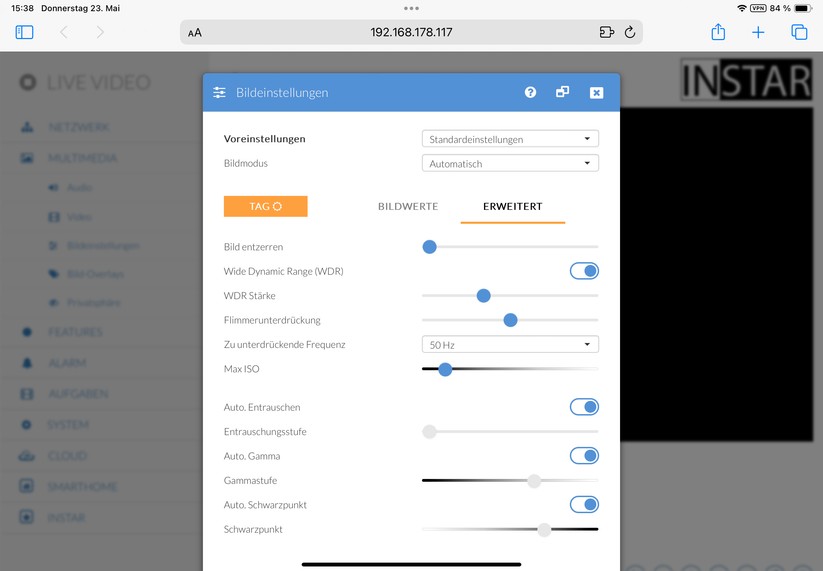
Task: Open LIVE VIDEO in the background page
Action: (99, 82)
